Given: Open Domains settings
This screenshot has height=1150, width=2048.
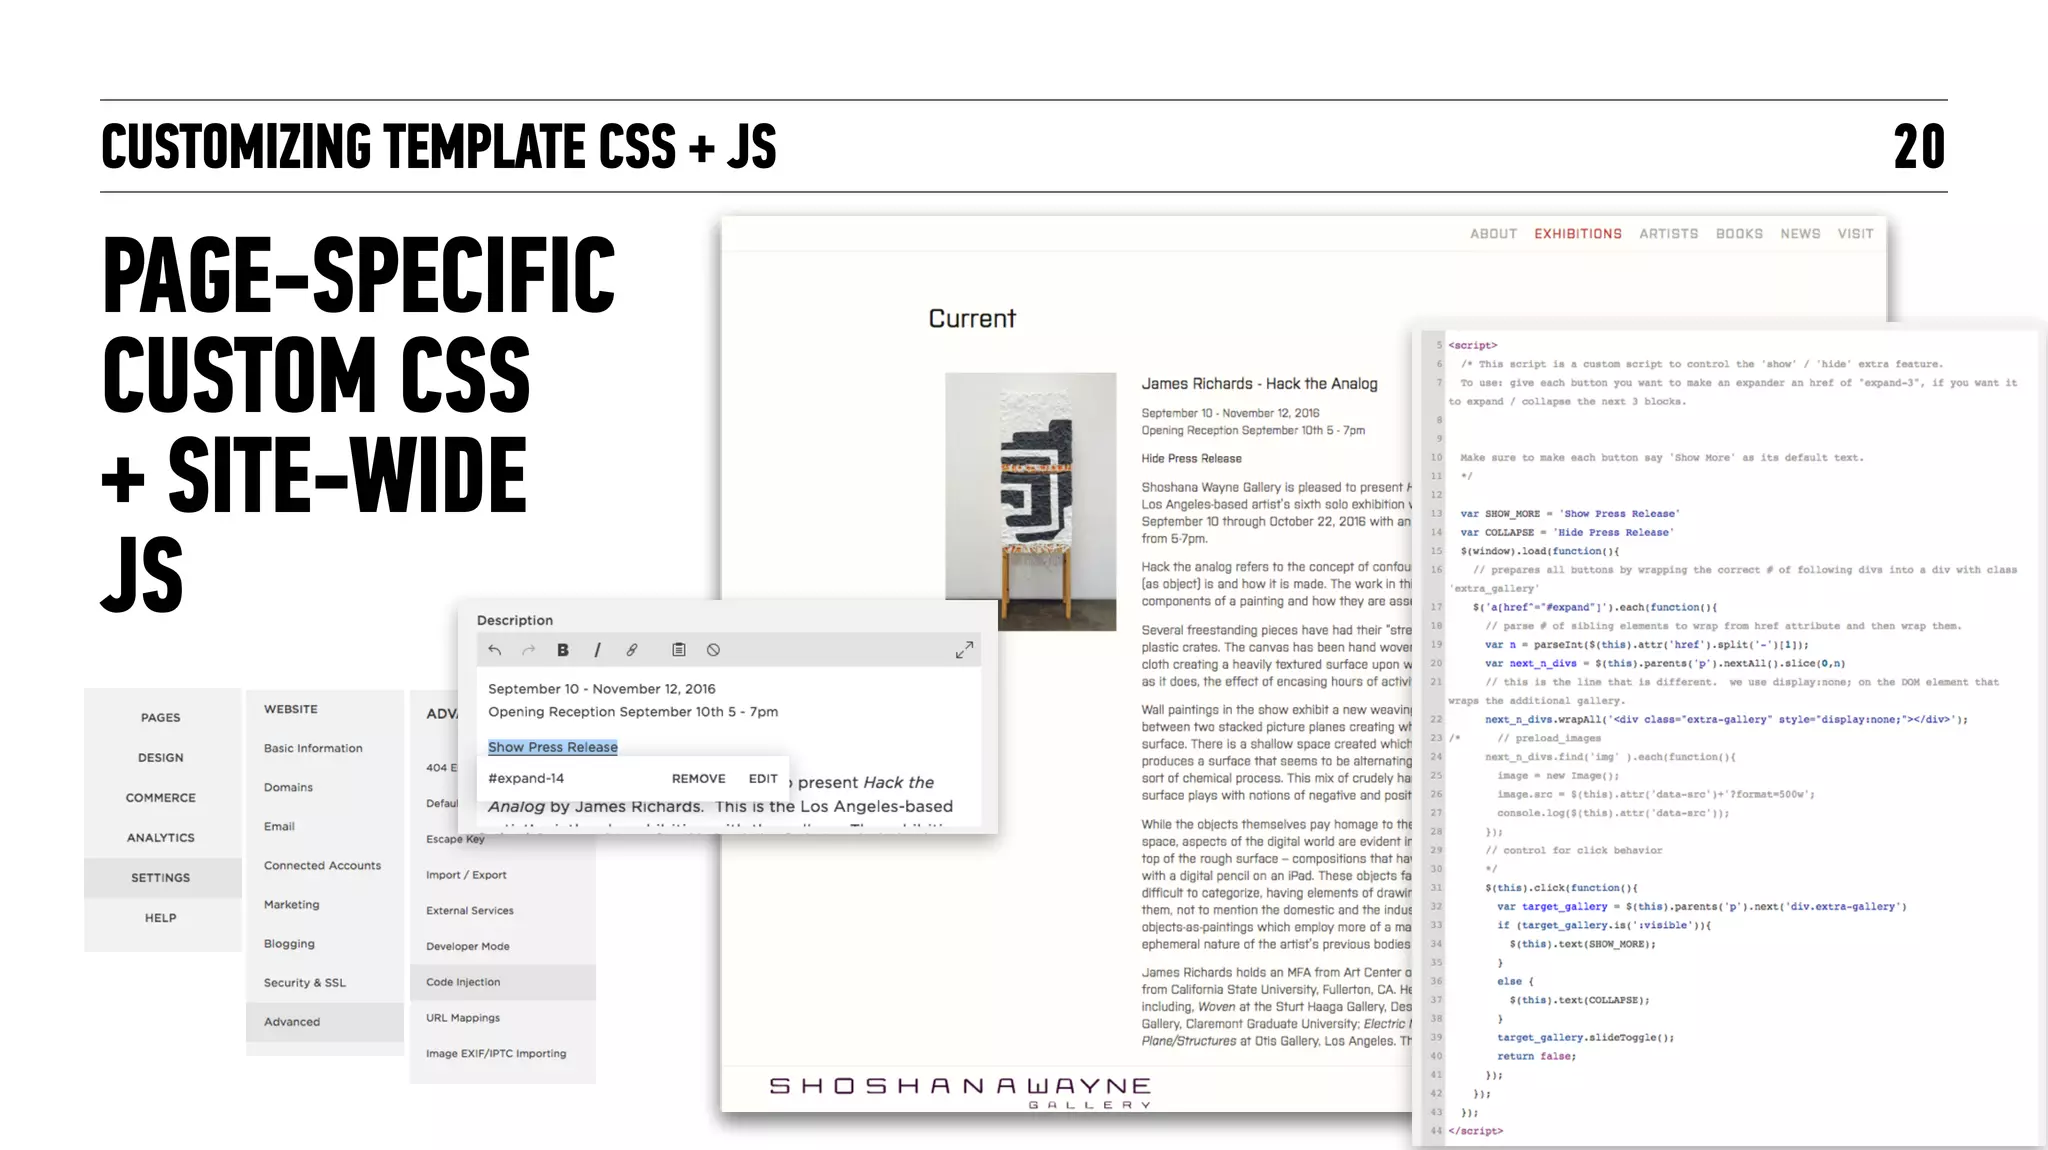Looking at the screenshot, I should [x=289, y=787].
